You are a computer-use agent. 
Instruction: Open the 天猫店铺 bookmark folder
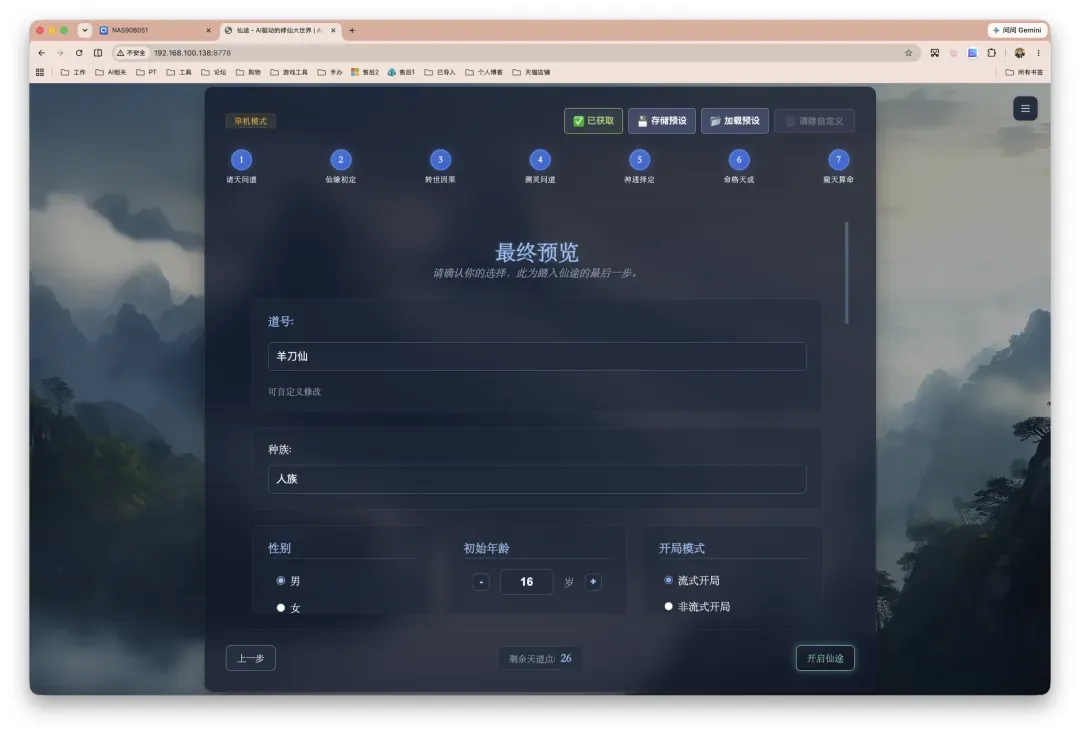531,72
